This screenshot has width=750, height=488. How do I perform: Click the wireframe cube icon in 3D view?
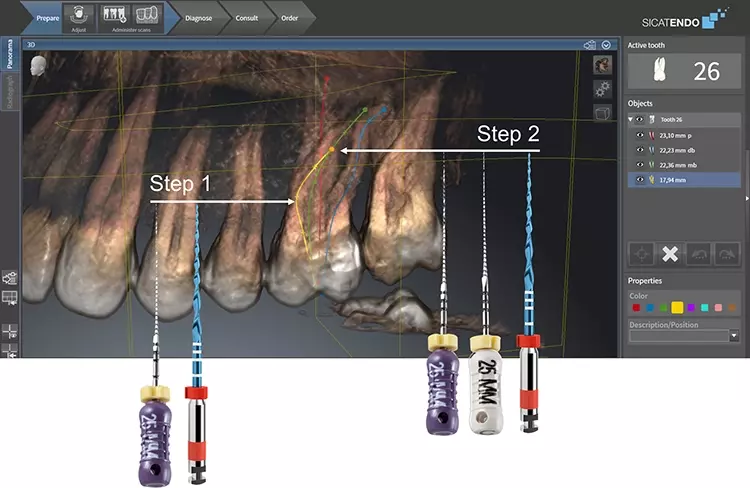click(602, 111)
